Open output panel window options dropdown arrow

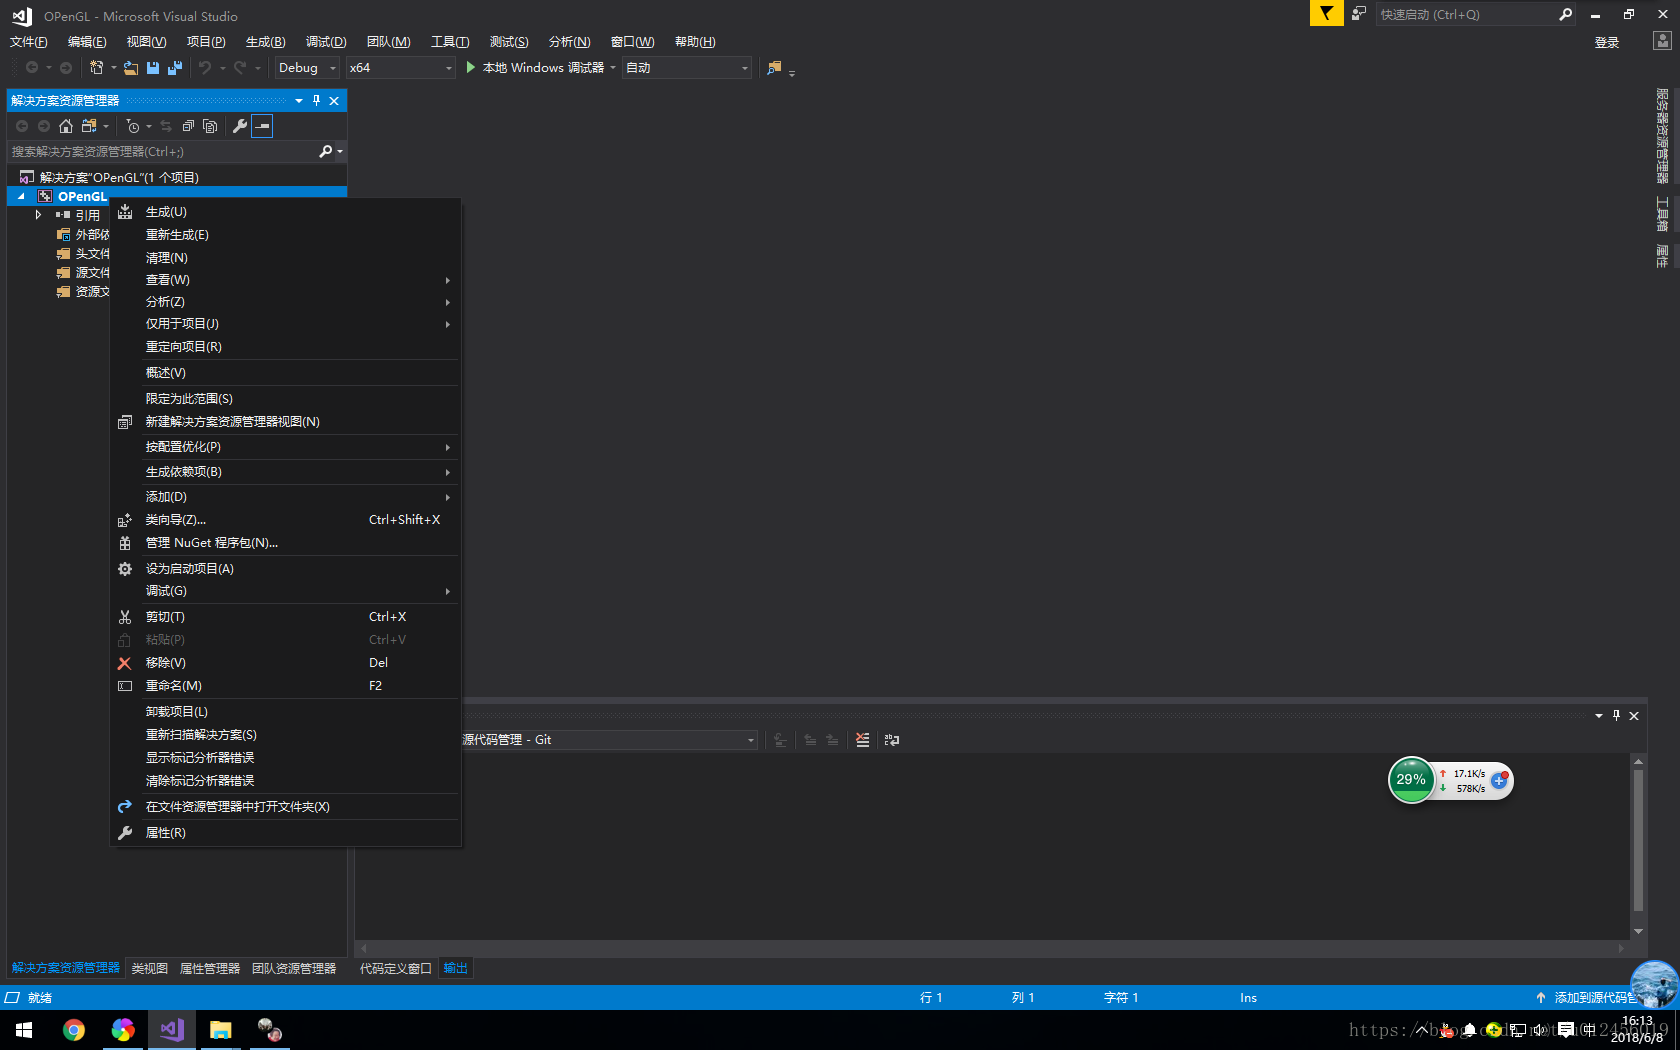click(x=1599, y=715)
